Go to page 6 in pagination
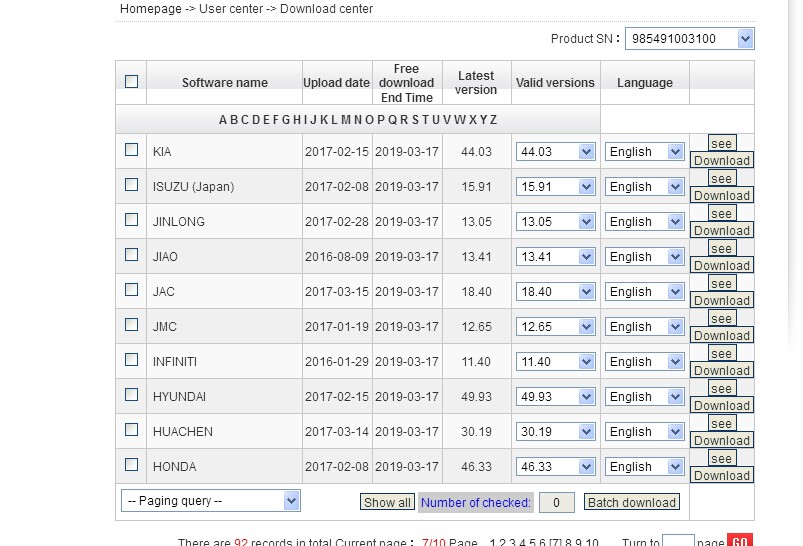Image resolution: width=803 pixels, height=546 pixels. pyautogui.click(x=542, y=542)
